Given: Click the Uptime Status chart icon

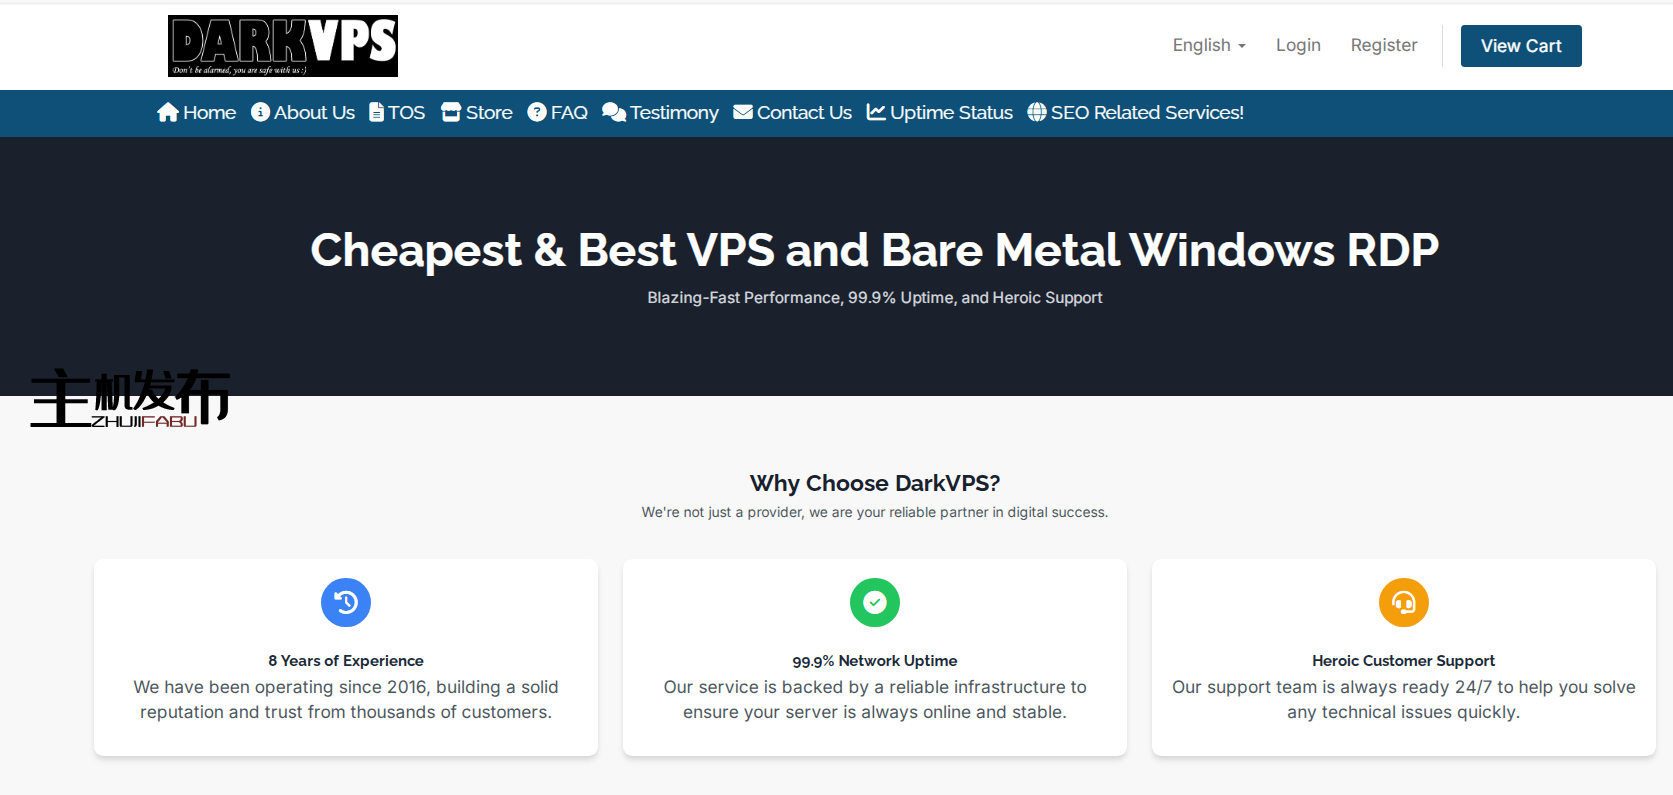Looking at the screenshot, I should 876,113.
